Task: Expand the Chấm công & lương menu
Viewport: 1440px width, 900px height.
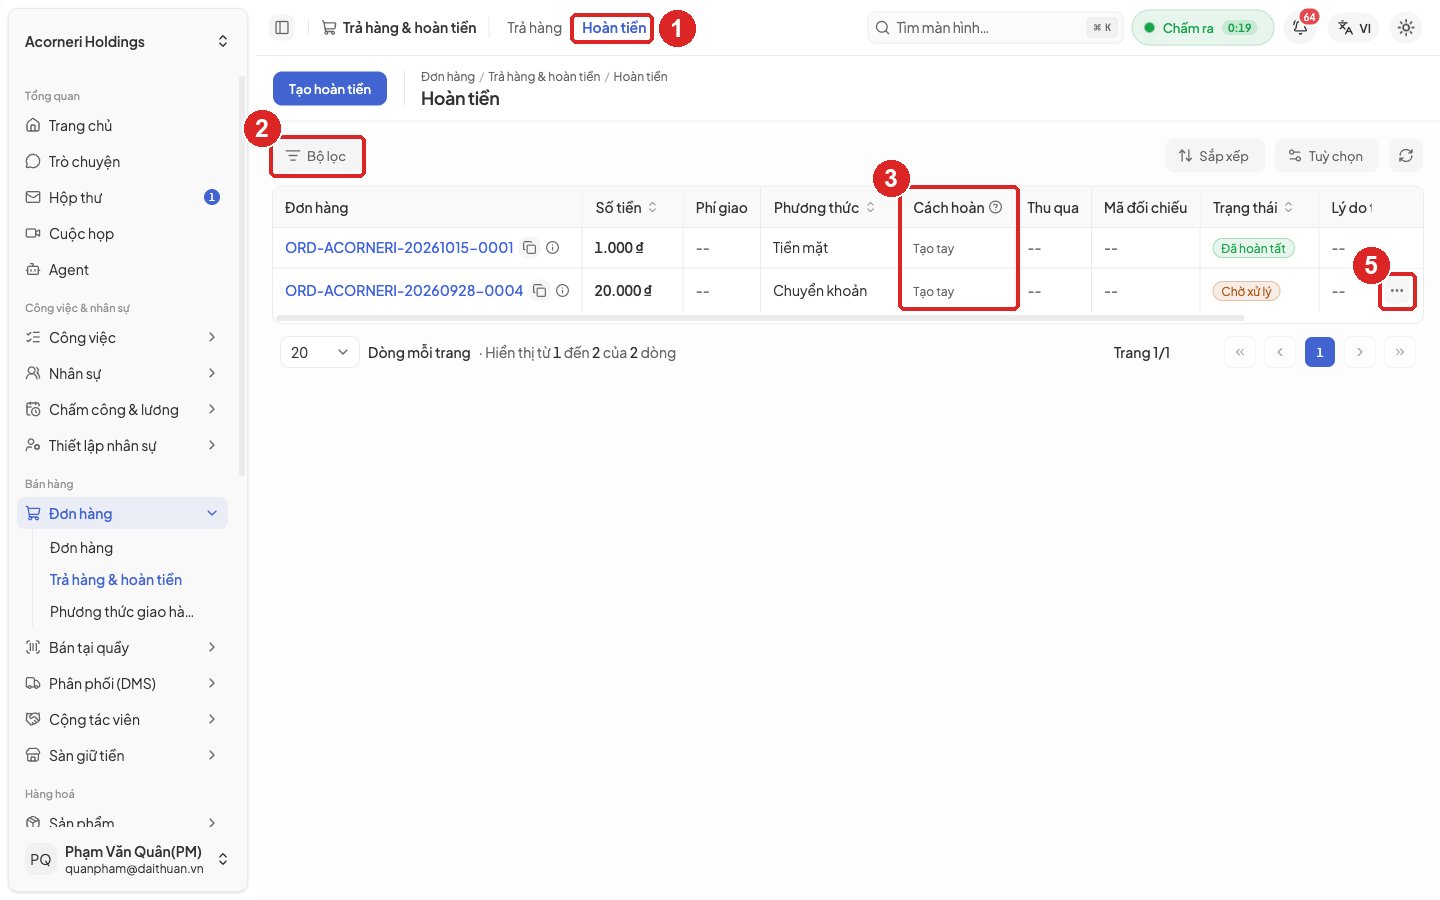Action: click(121, 409)
